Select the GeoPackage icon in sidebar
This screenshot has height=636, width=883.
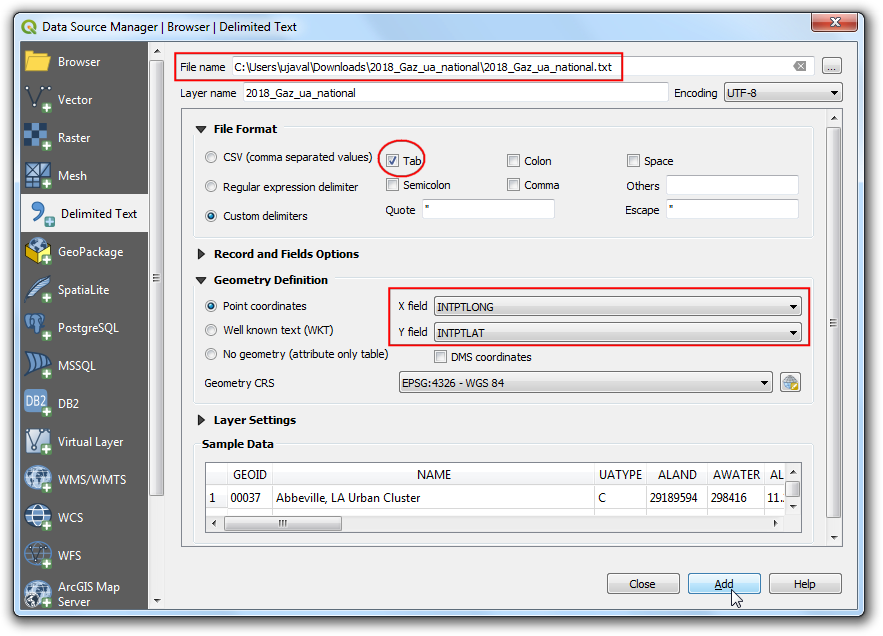[38, 251]
